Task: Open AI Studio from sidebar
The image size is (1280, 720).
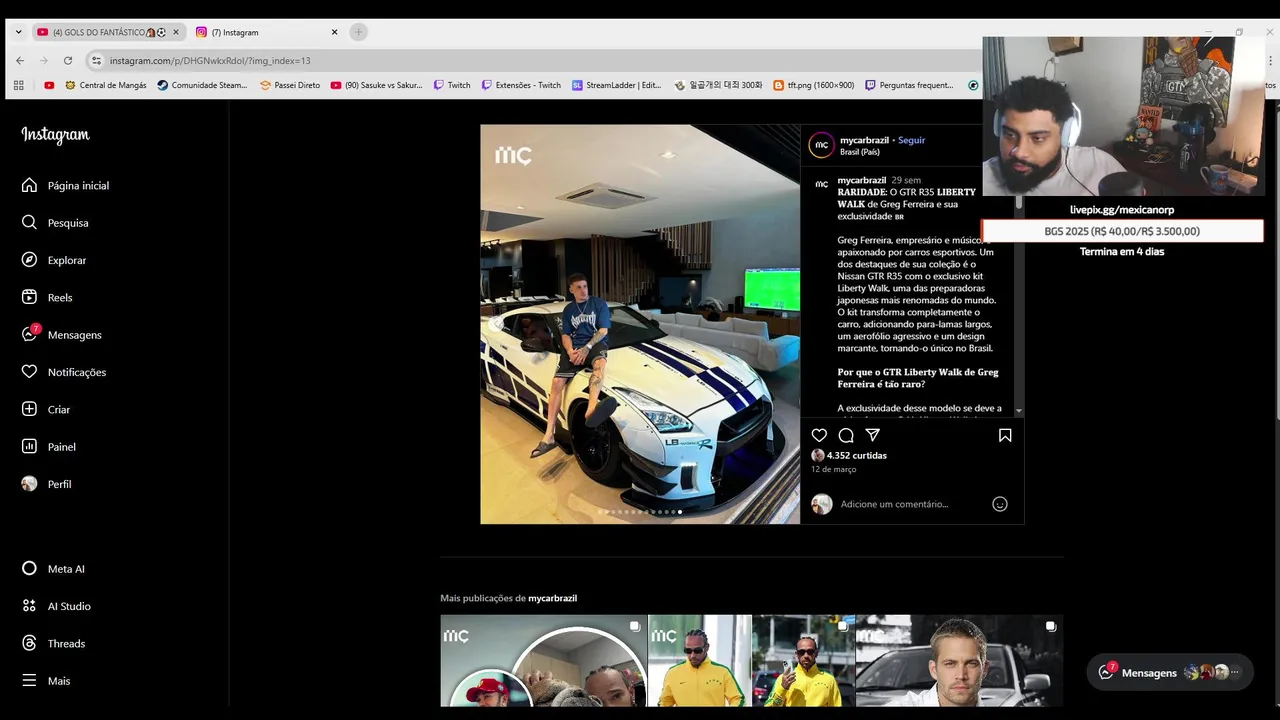Action: 56,606
